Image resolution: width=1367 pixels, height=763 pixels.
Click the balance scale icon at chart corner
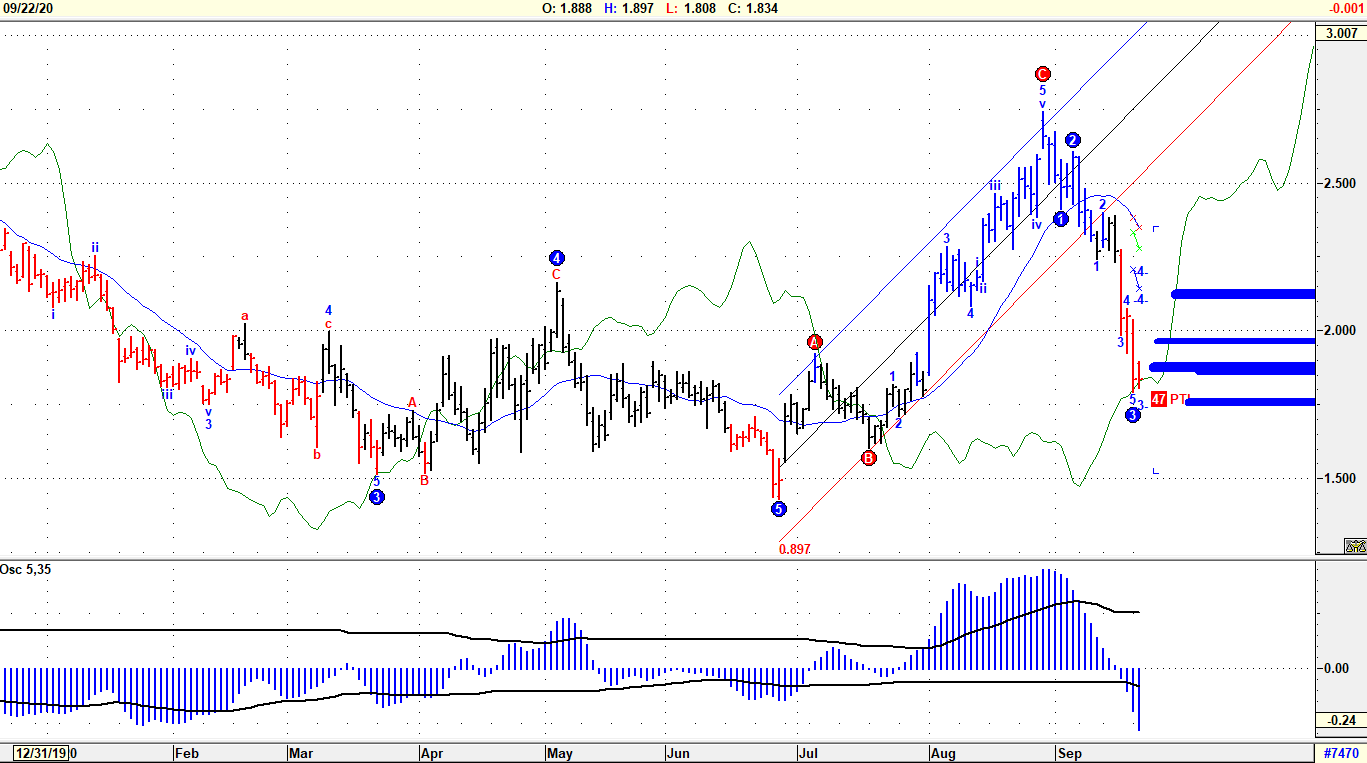[1355, 546]
